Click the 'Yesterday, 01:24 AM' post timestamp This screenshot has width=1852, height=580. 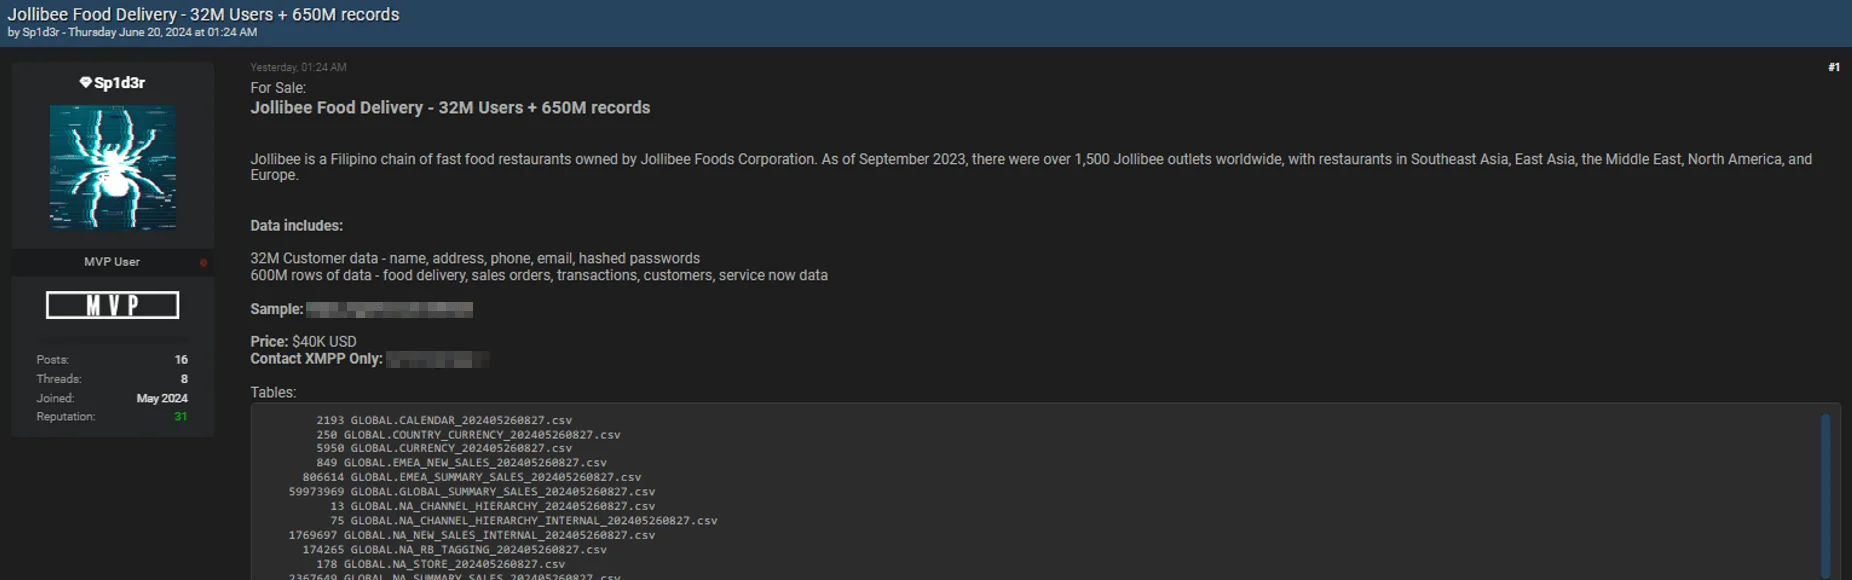pos(298,67)
